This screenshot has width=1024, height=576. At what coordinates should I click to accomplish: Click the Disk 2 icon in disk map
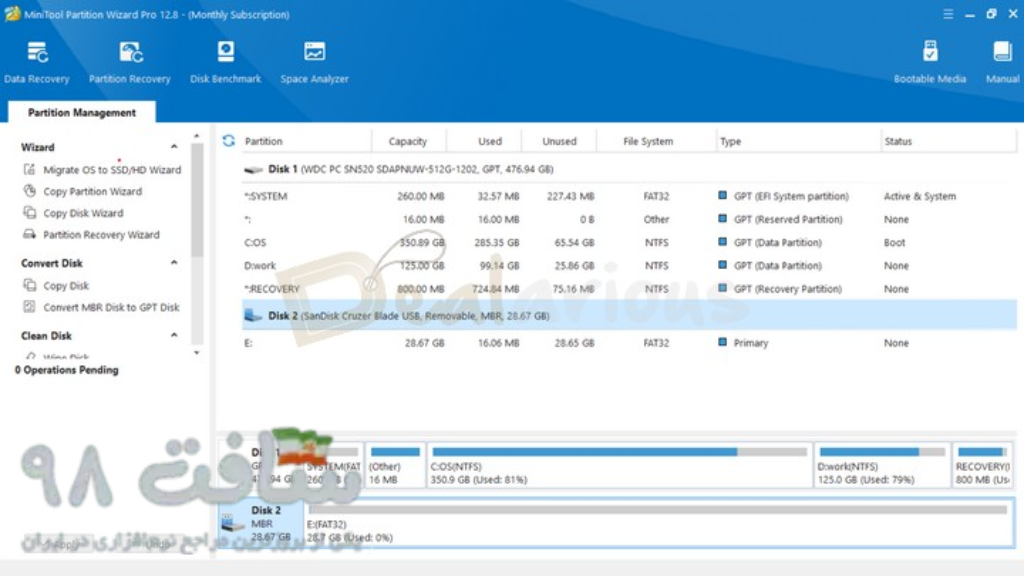[231, 522]
